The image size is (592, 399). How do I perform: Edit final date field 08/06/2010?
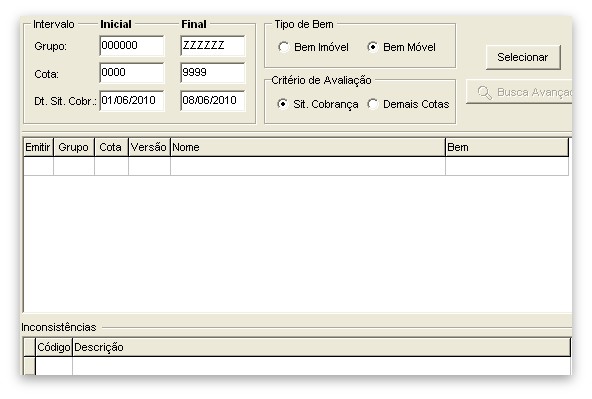(213, 100)
